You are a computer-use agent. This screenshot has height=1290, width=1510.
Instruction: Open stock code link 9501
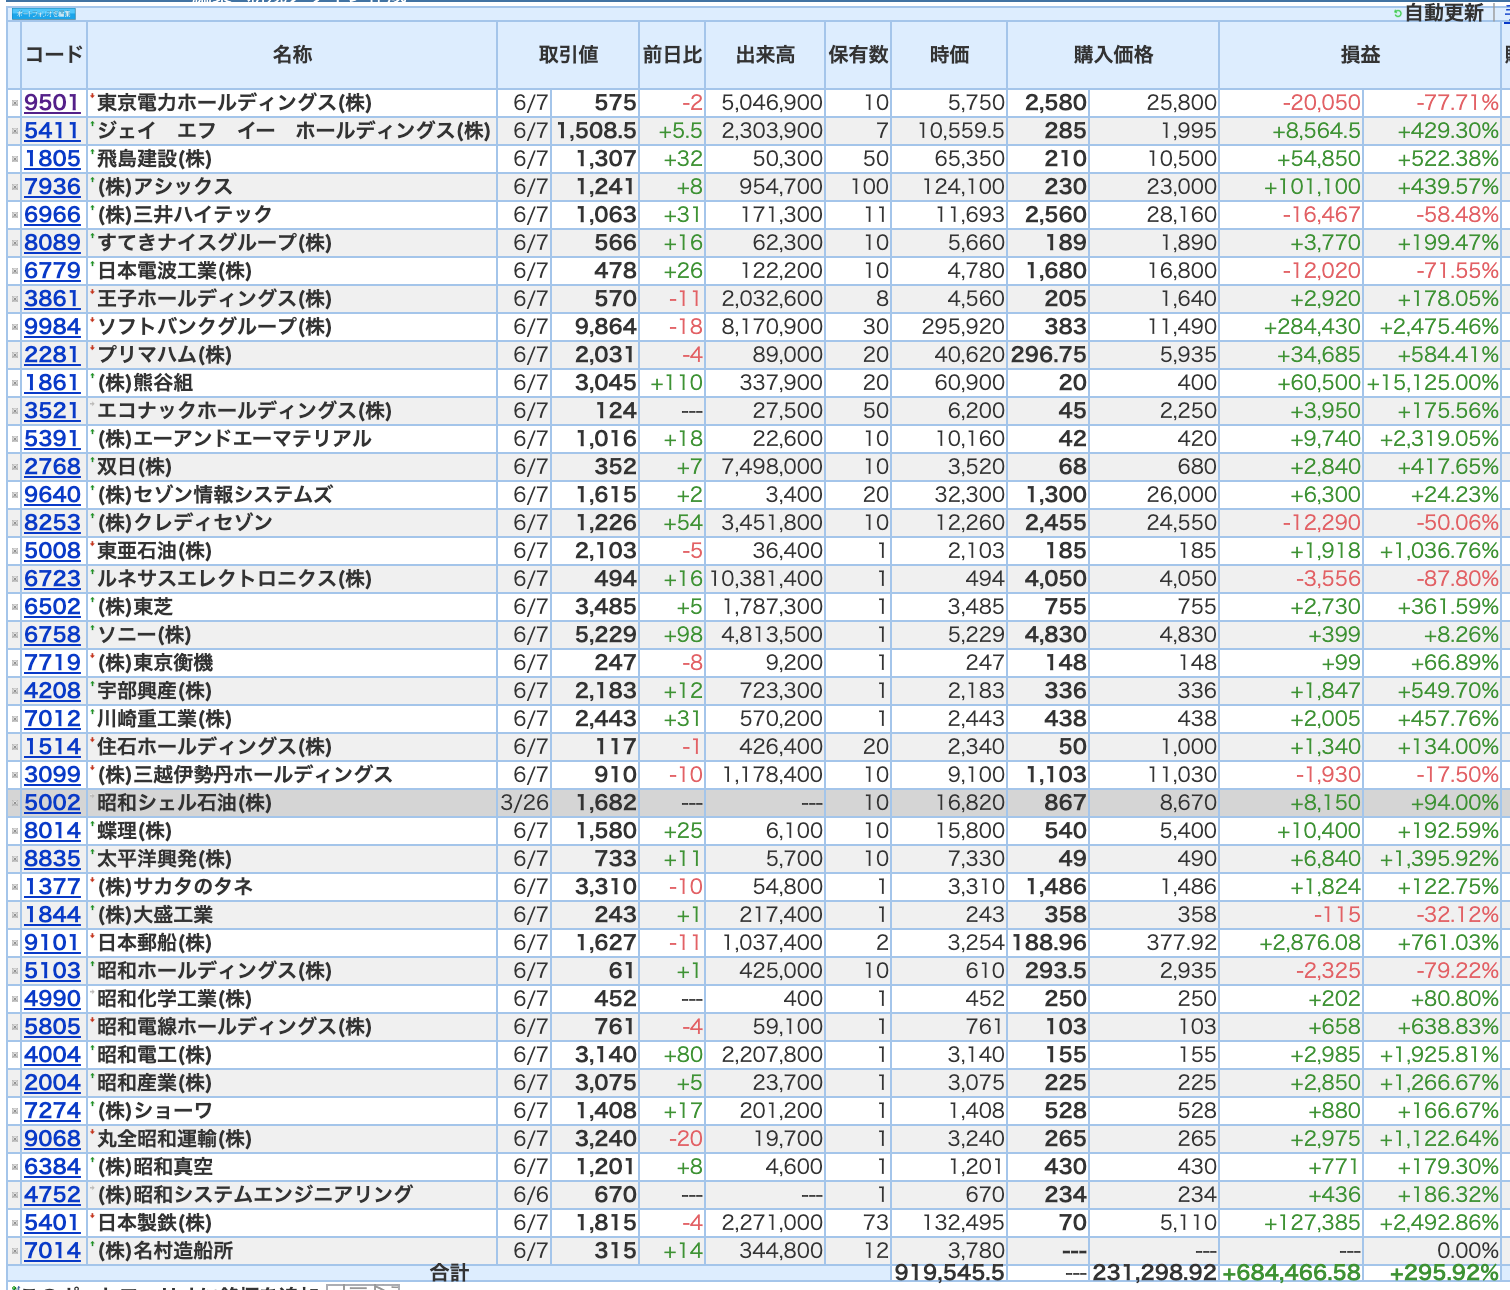(x=52, y=103)
